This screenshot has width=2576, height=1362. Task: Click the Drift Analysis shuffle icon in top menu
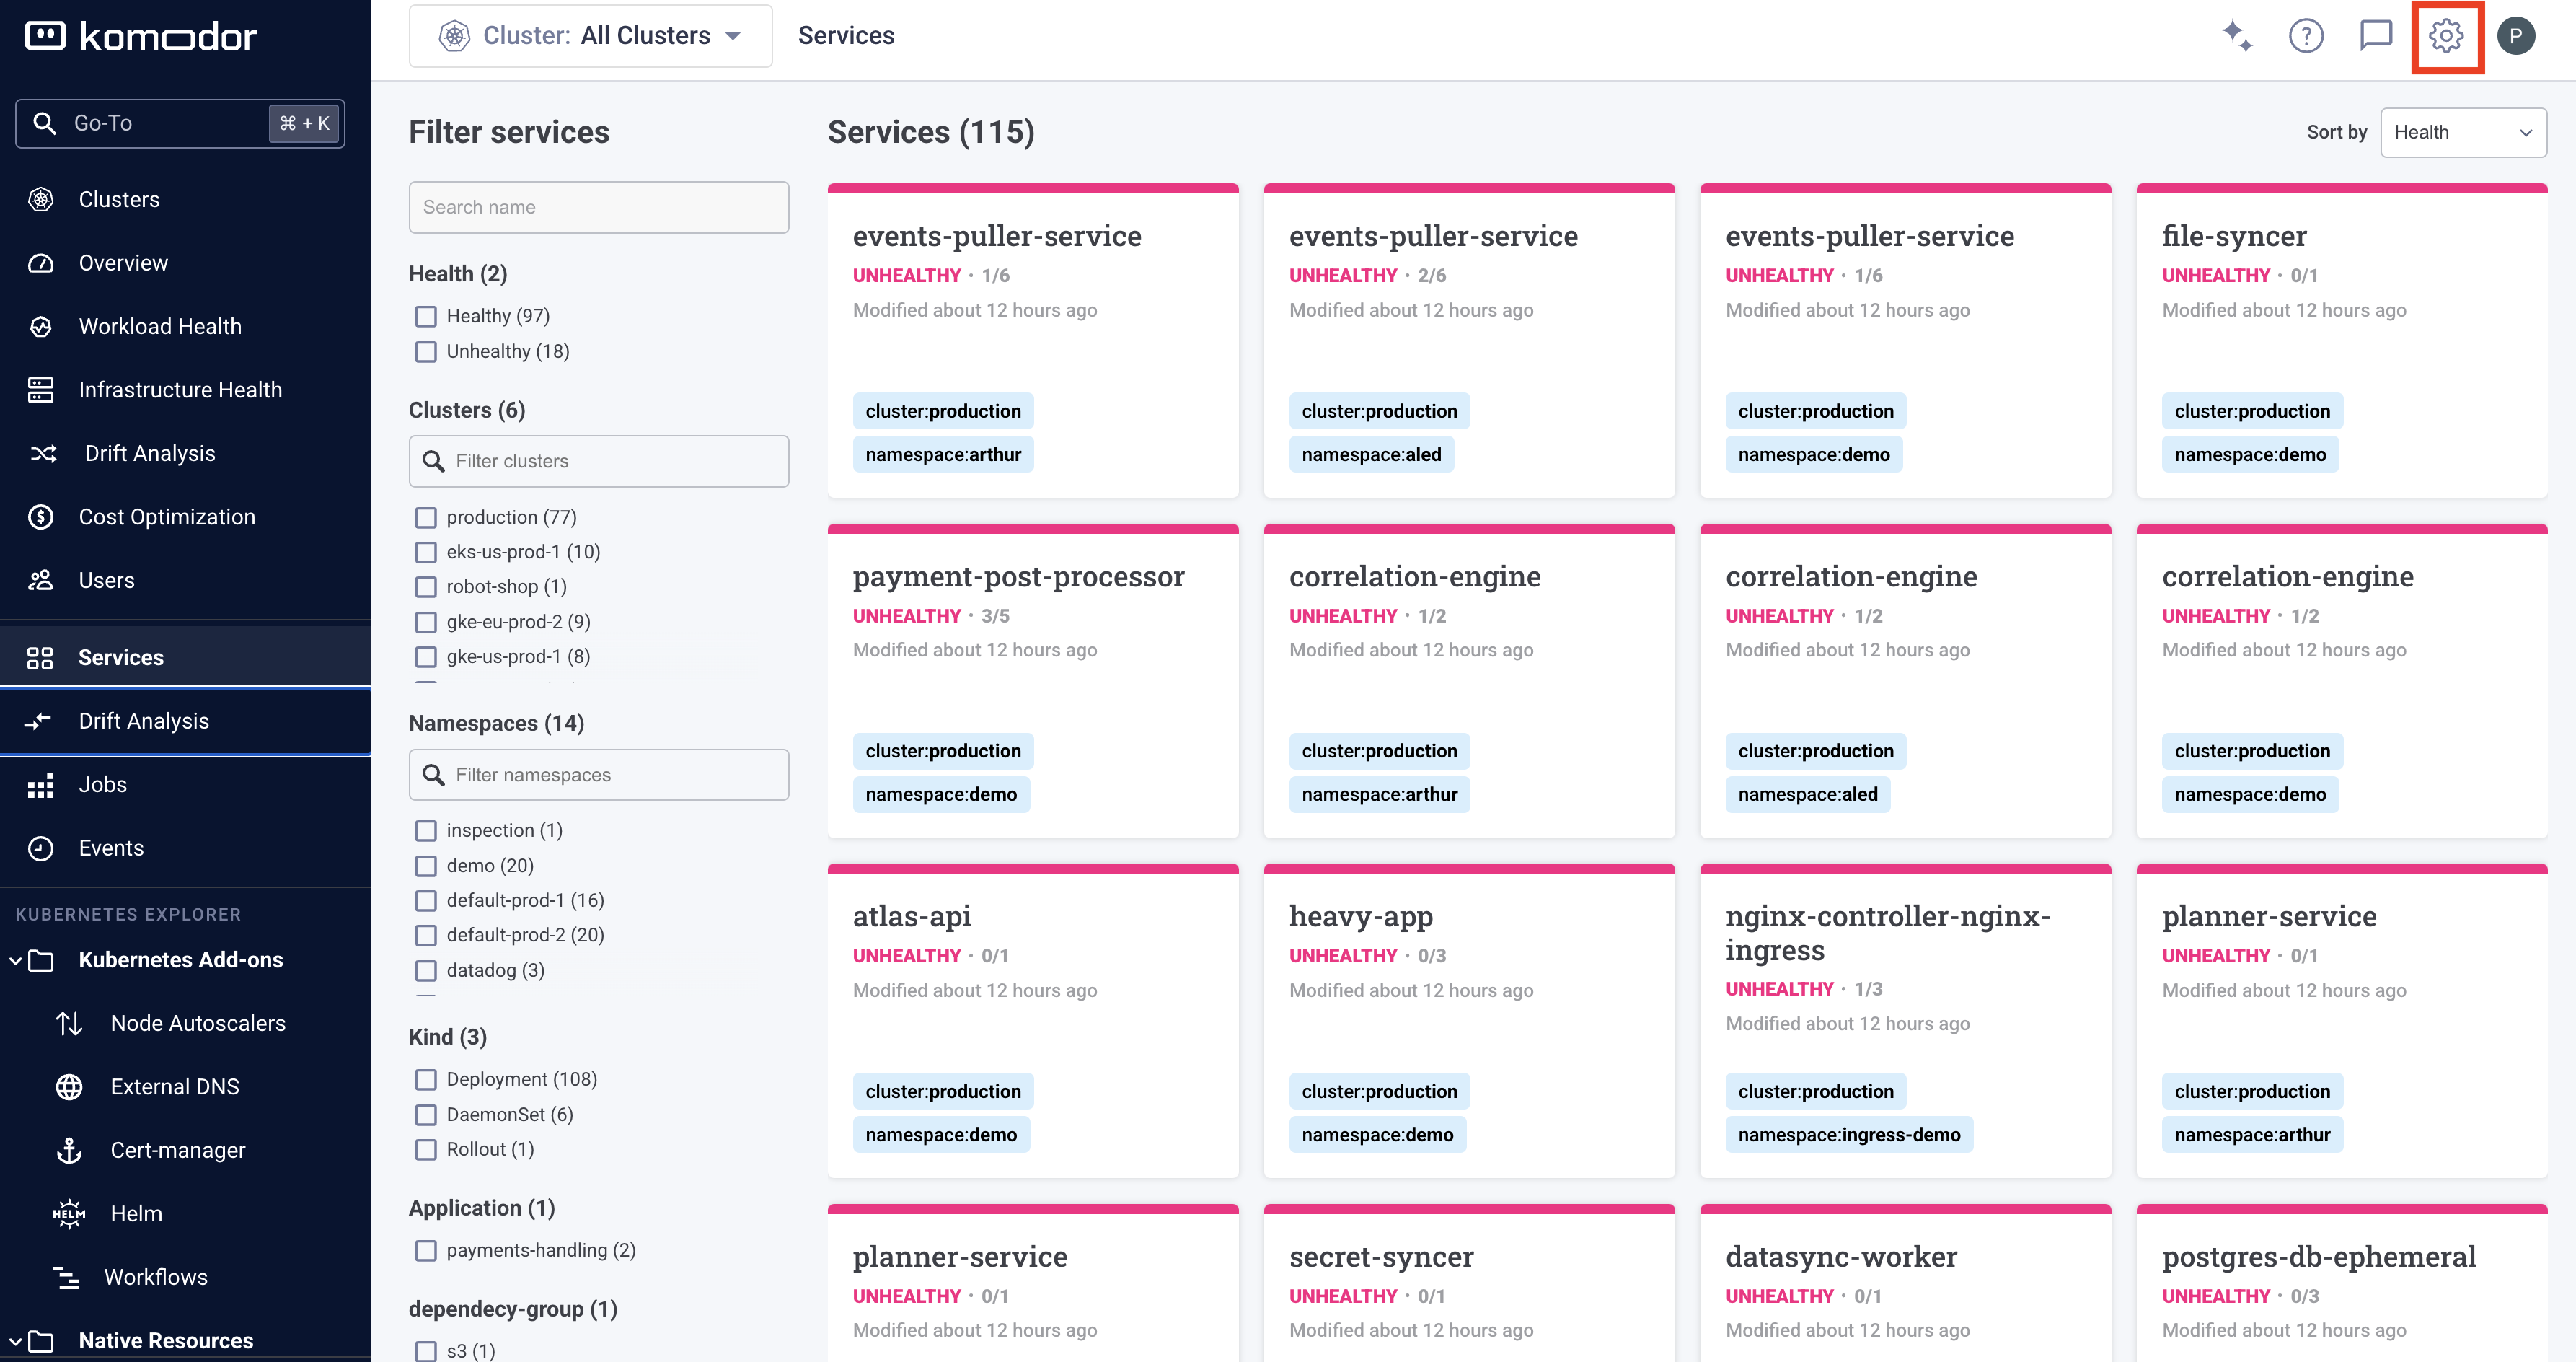(43, 454)
